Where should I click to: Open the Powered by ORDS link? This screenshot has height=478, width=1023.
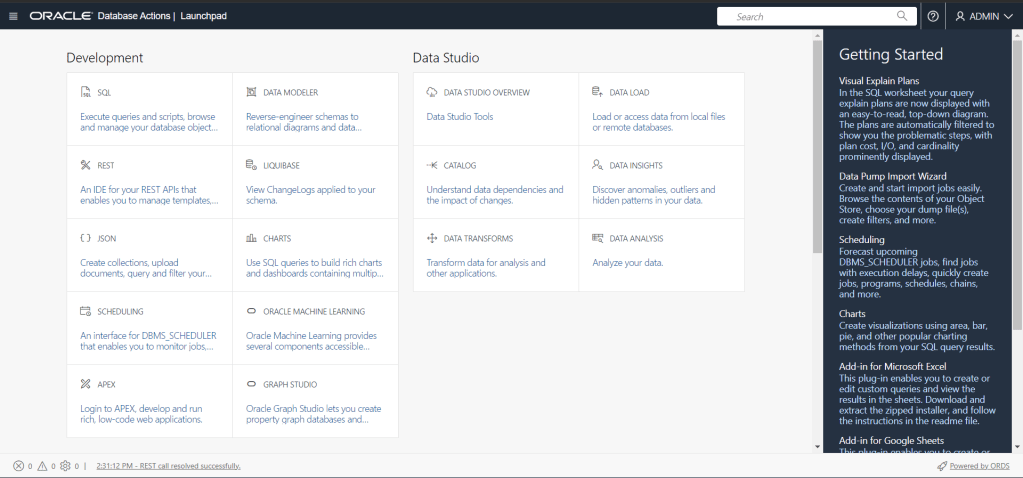978,466
